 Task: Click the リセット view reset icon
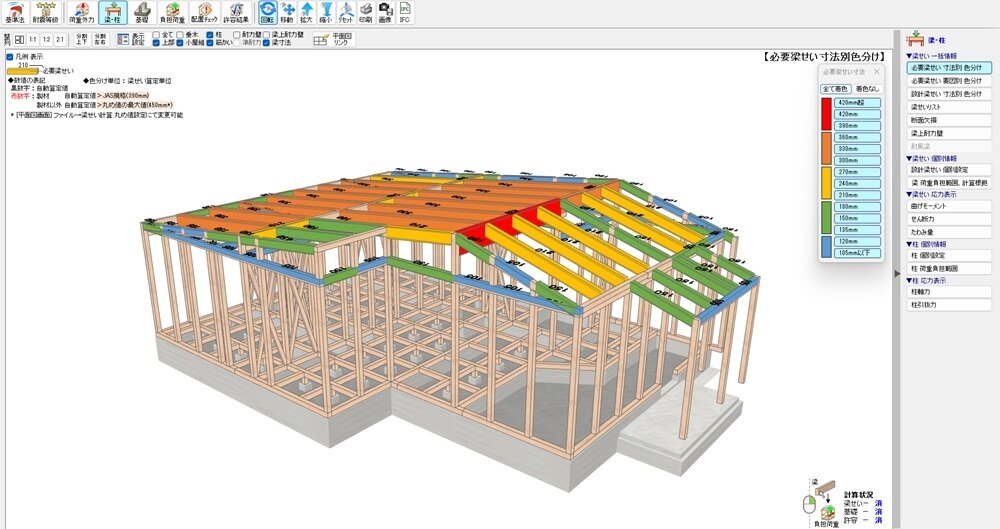tap(346, 12)
